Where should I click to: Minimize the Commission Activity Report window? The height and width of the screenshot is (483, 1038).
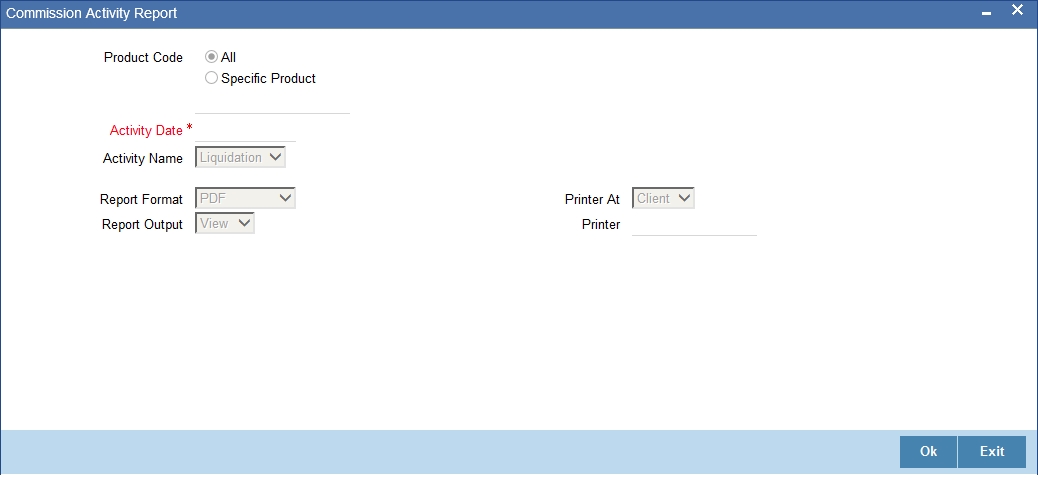pyautogui.click(x=986, y=14)
